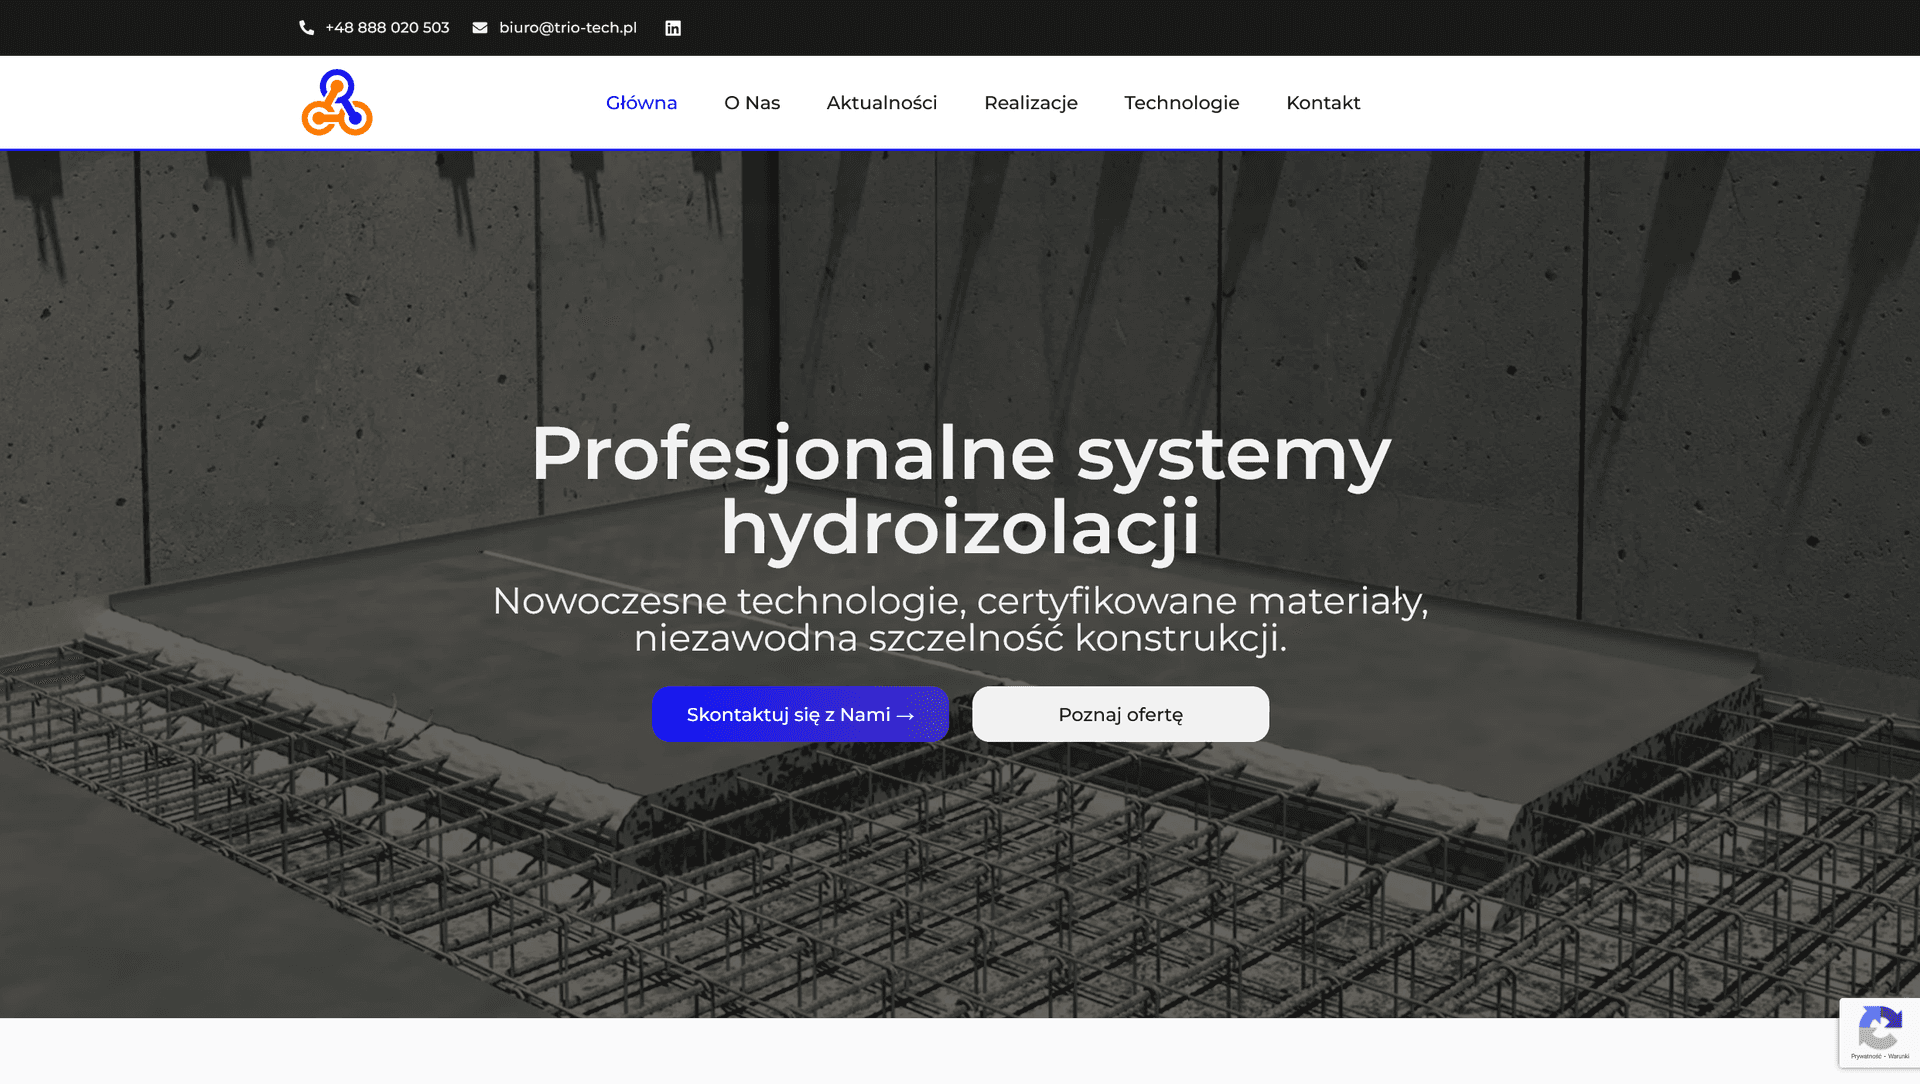Select Technologie in the navigation
Viewport: 1920px width, 1084px height.
point(1181,103)
